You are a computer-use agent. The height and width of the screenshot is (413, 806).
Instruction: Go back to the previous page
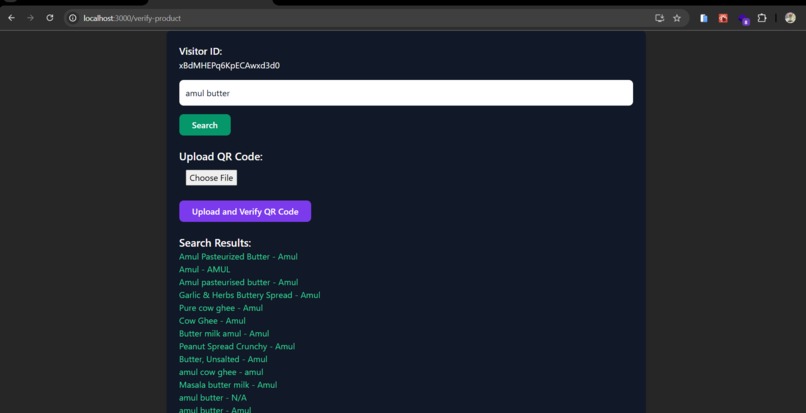click(x=11, y=18)
